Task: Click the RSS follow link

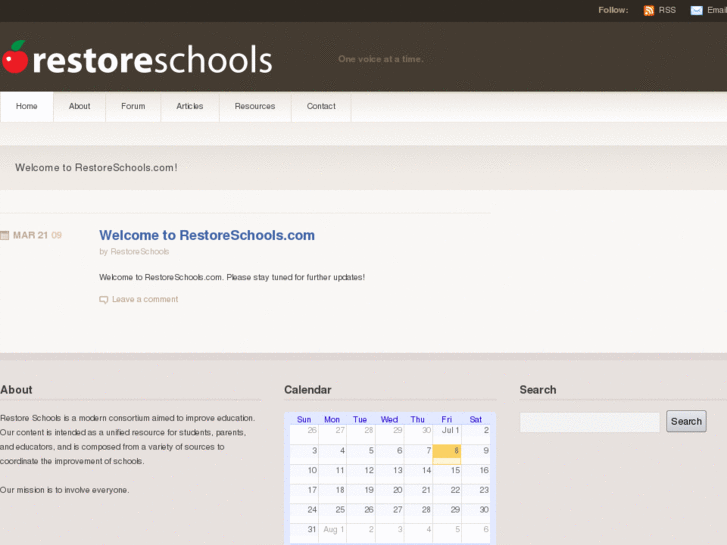Action: pos(667,10)
